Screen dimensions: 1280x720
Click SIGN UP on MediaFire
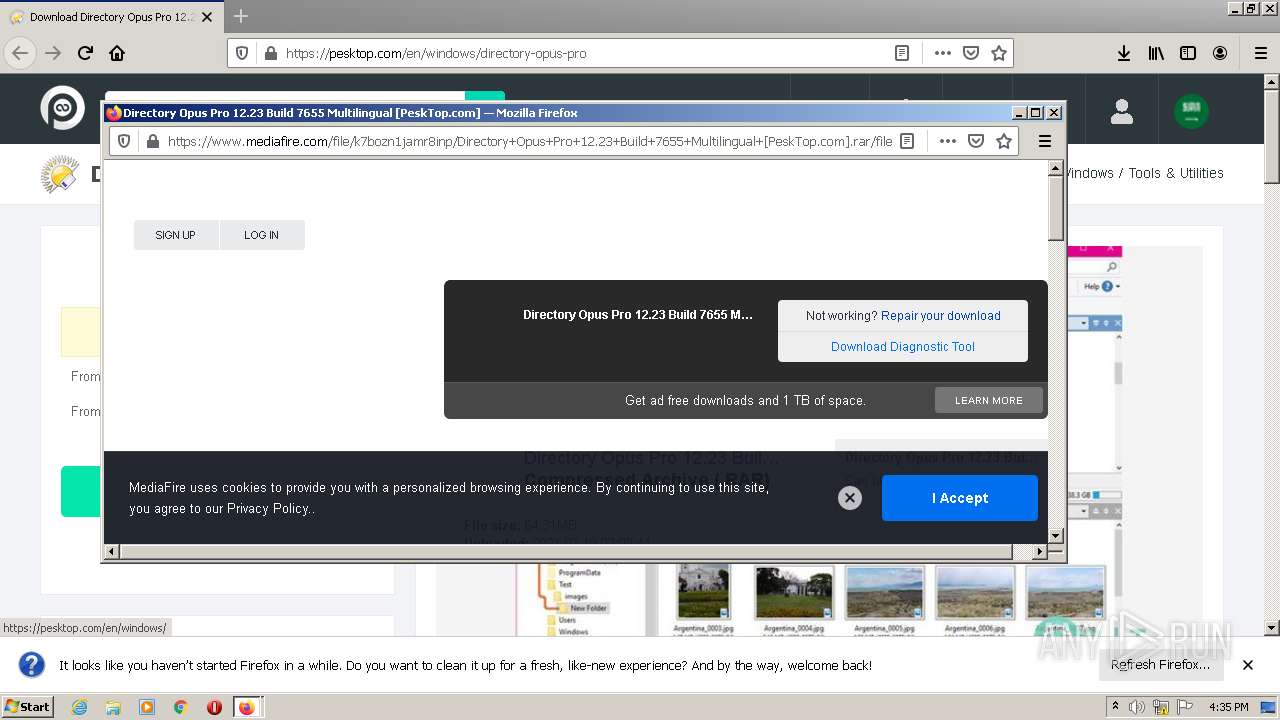175,235
